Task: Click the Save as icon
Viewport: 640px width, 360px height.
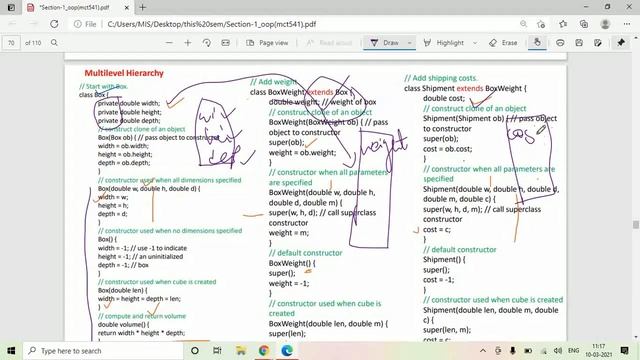Action: 598,42
